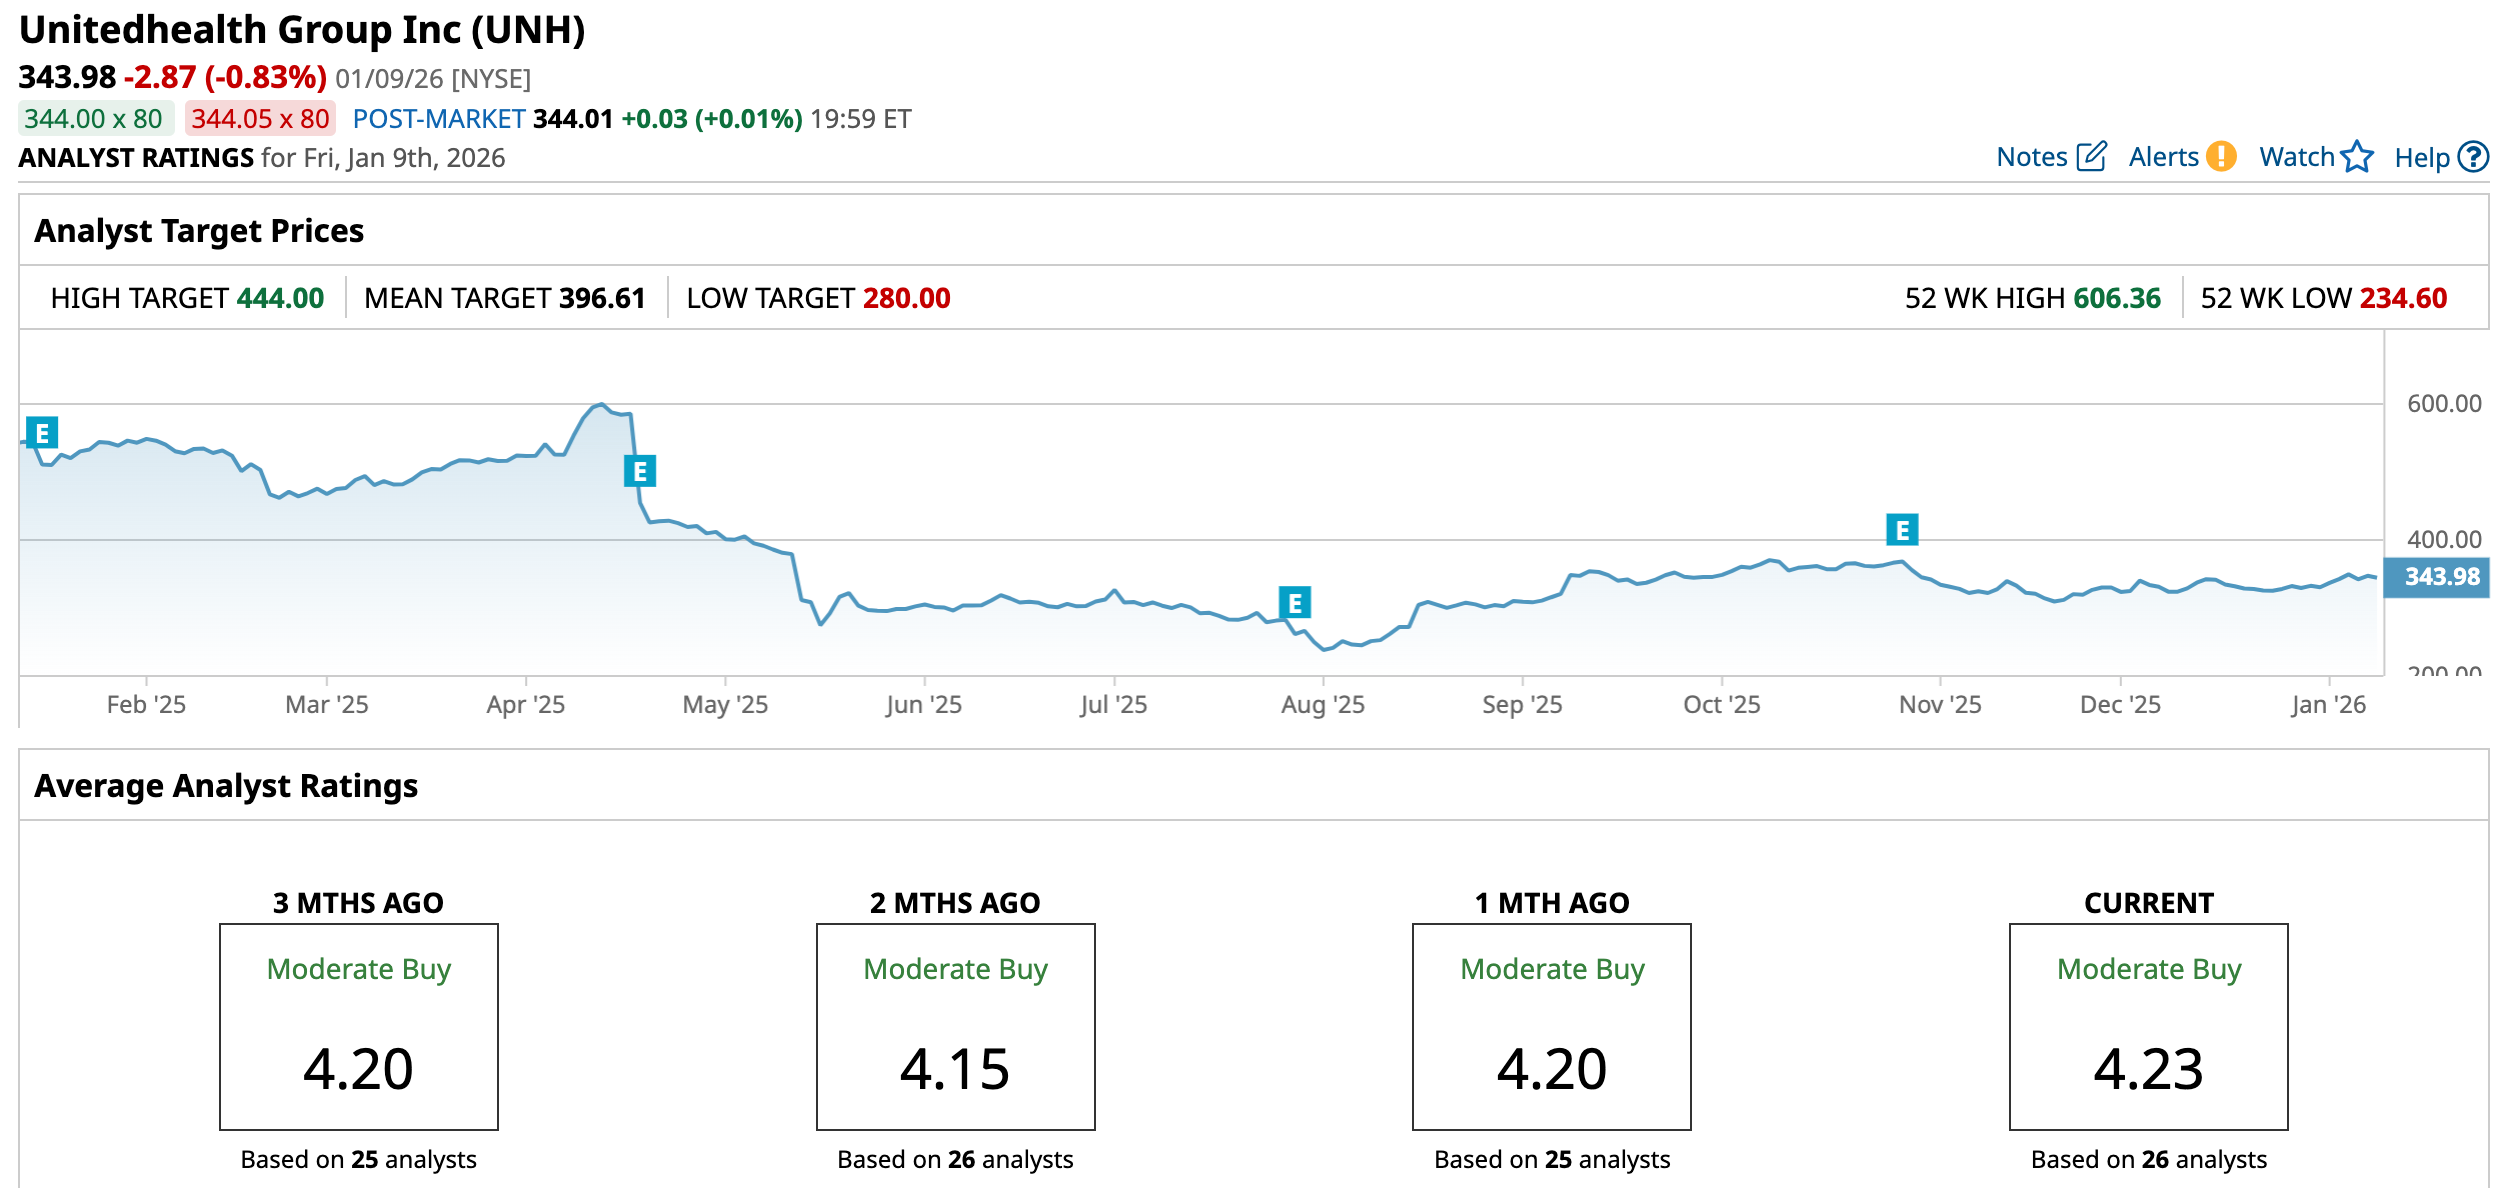This screenshot has width=2502, height=1188.
Task: Select the 3 MTHS AGO rating box
Action: (358, 1026)
